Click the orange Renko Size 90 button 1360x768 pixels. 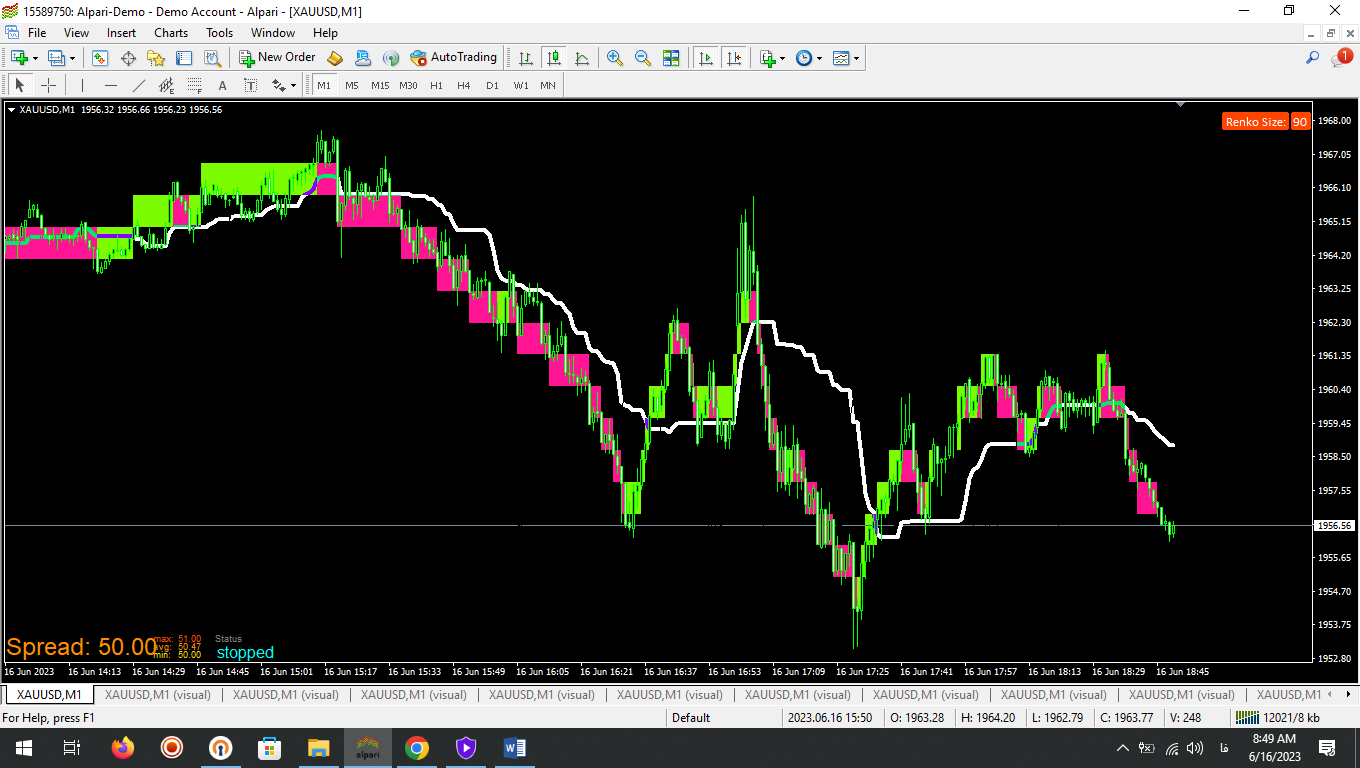[1266, 122]
